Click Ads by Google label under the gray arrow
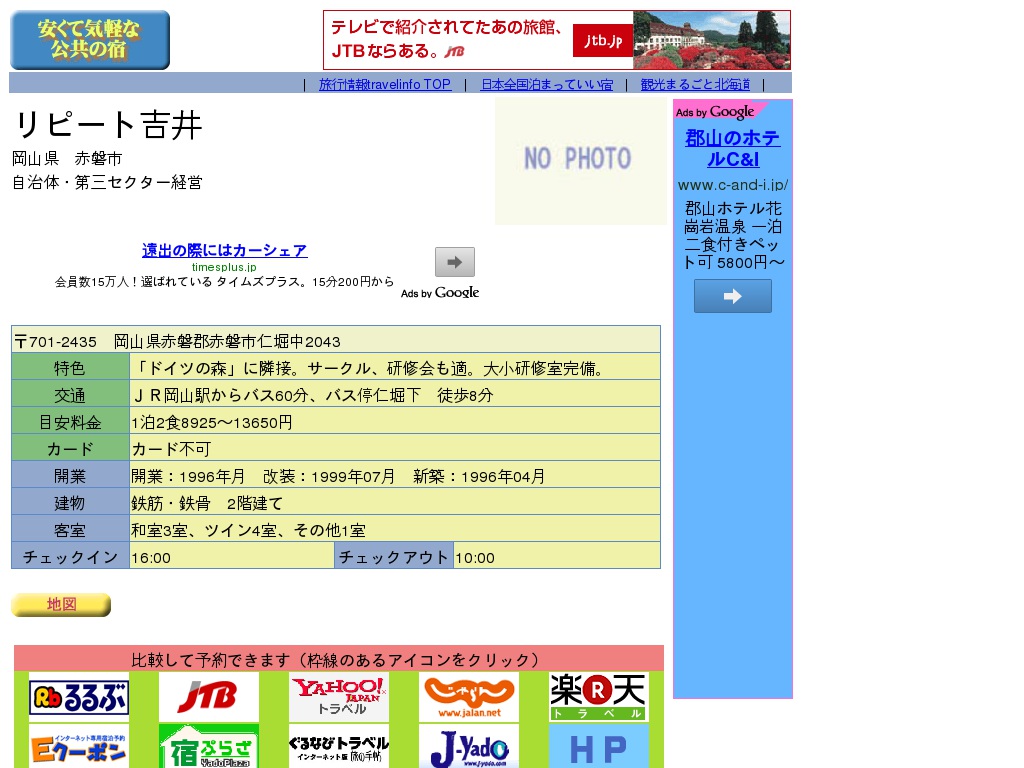The height and width of the screenshot is (768, 1024). 440,293
